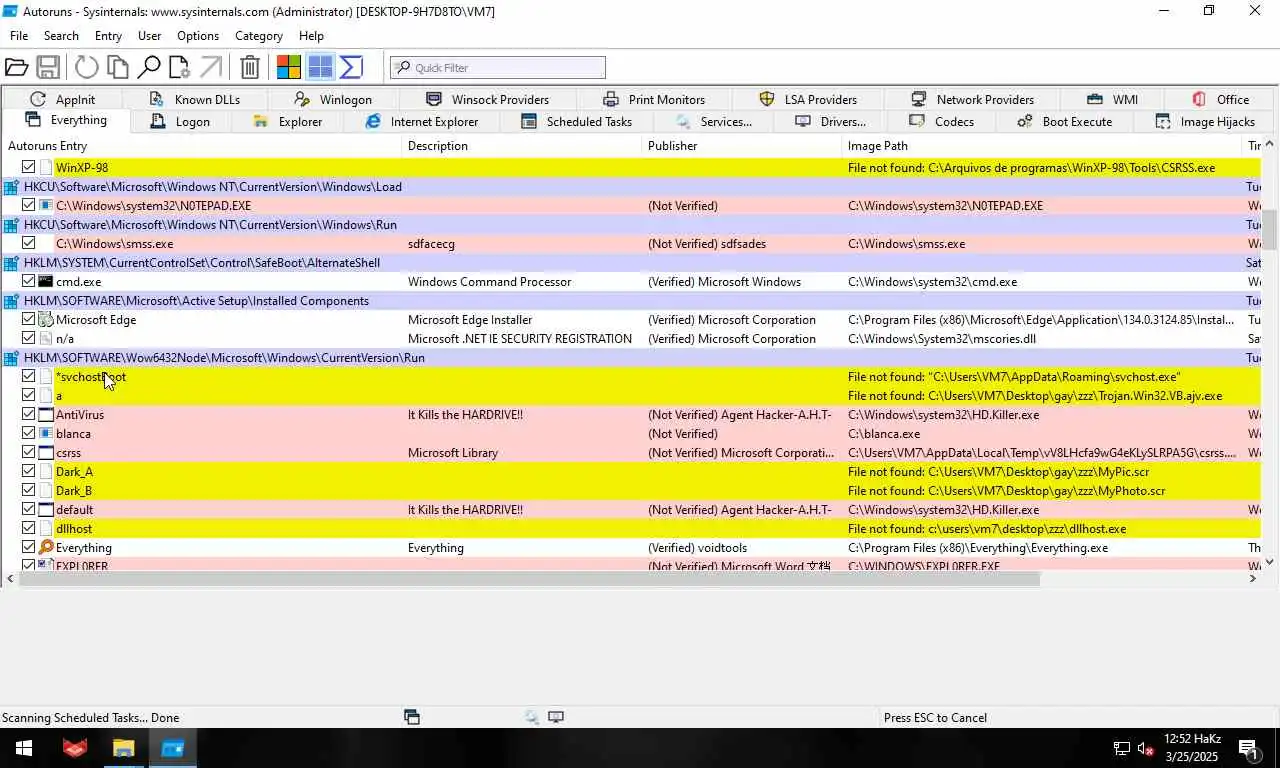
Task: Uncheck the WinXP-98 entry checkbox
Action: (29, 167)
